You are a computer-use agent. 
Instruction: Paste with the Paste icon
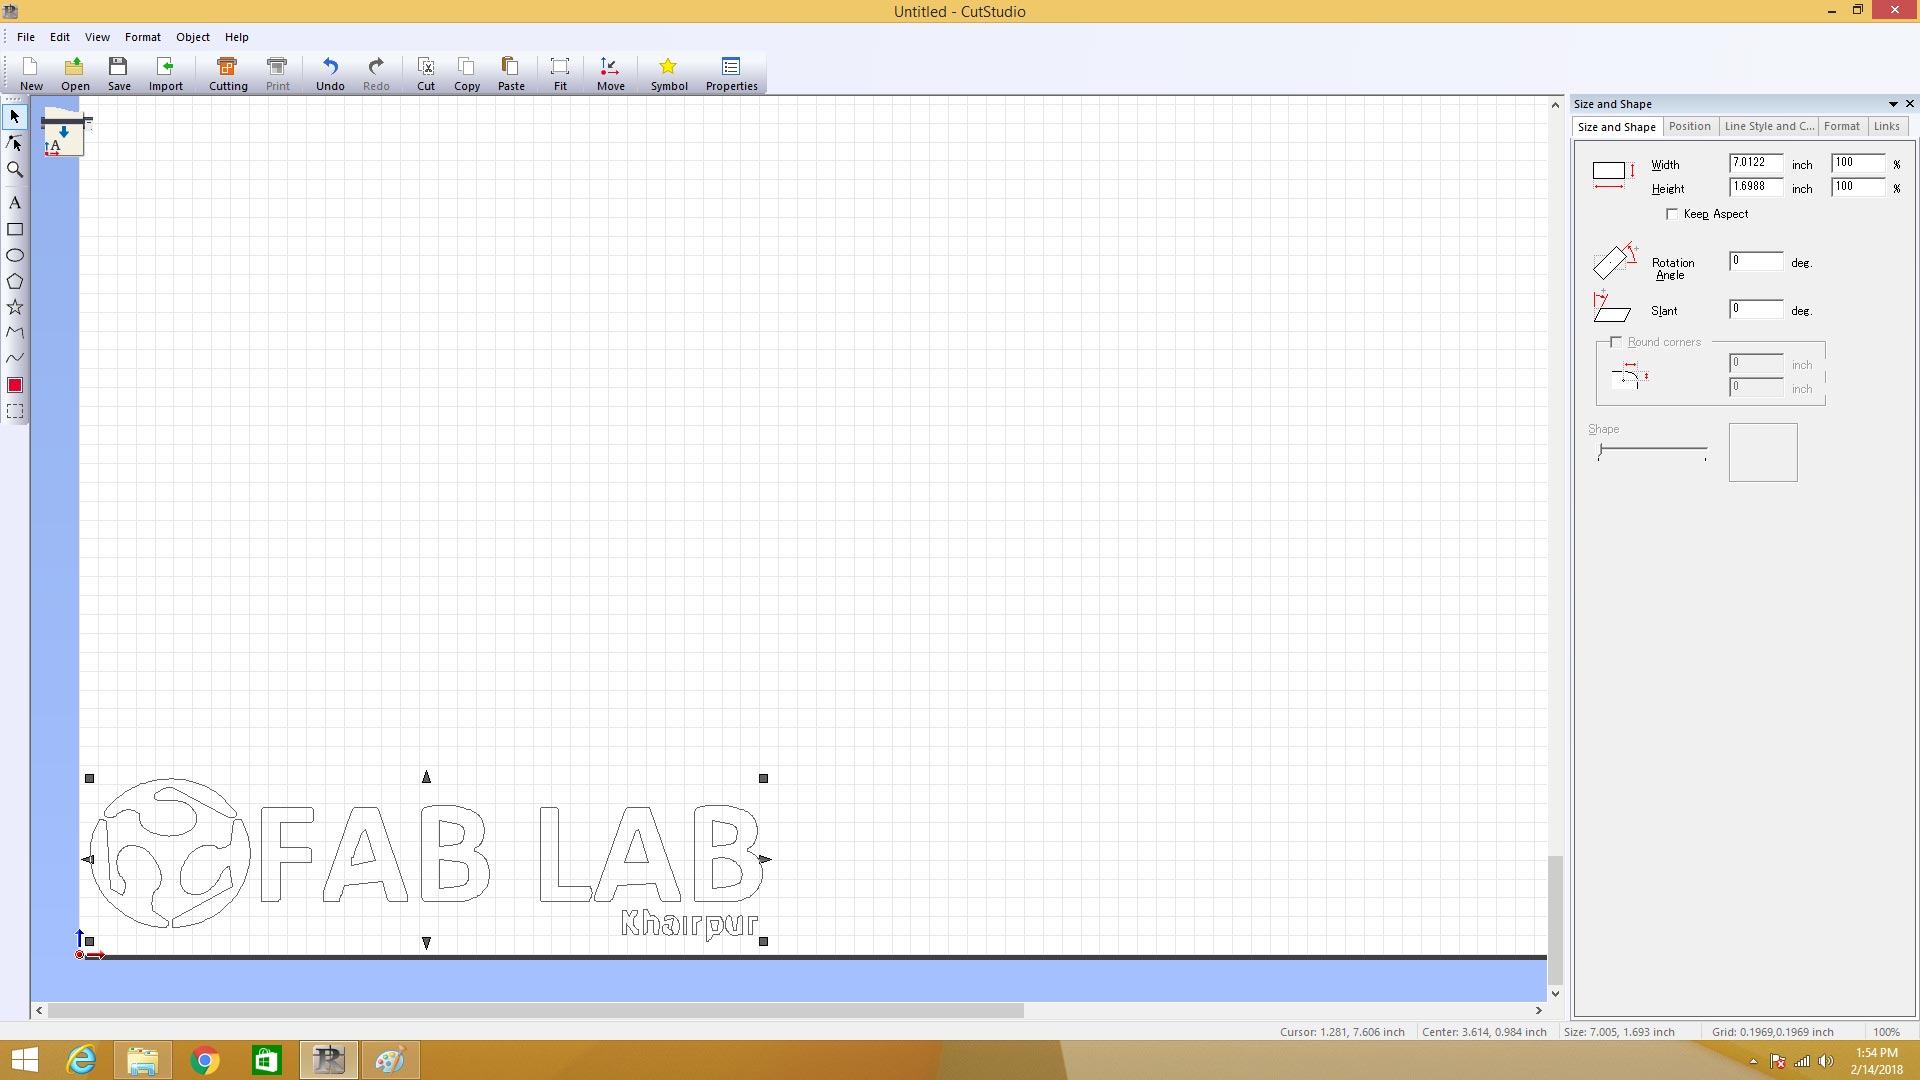click(511, 73)
